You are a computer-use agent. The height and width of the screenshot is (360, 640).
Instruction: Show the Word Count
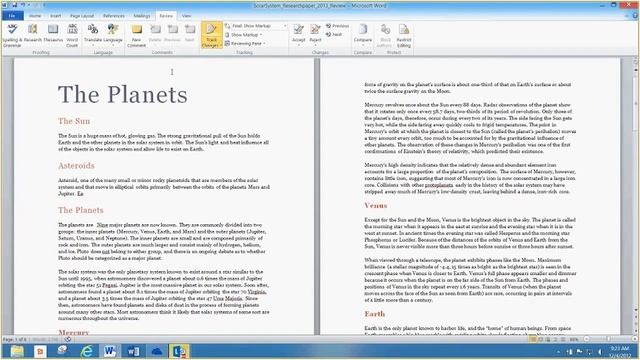(x=72, y=36)
